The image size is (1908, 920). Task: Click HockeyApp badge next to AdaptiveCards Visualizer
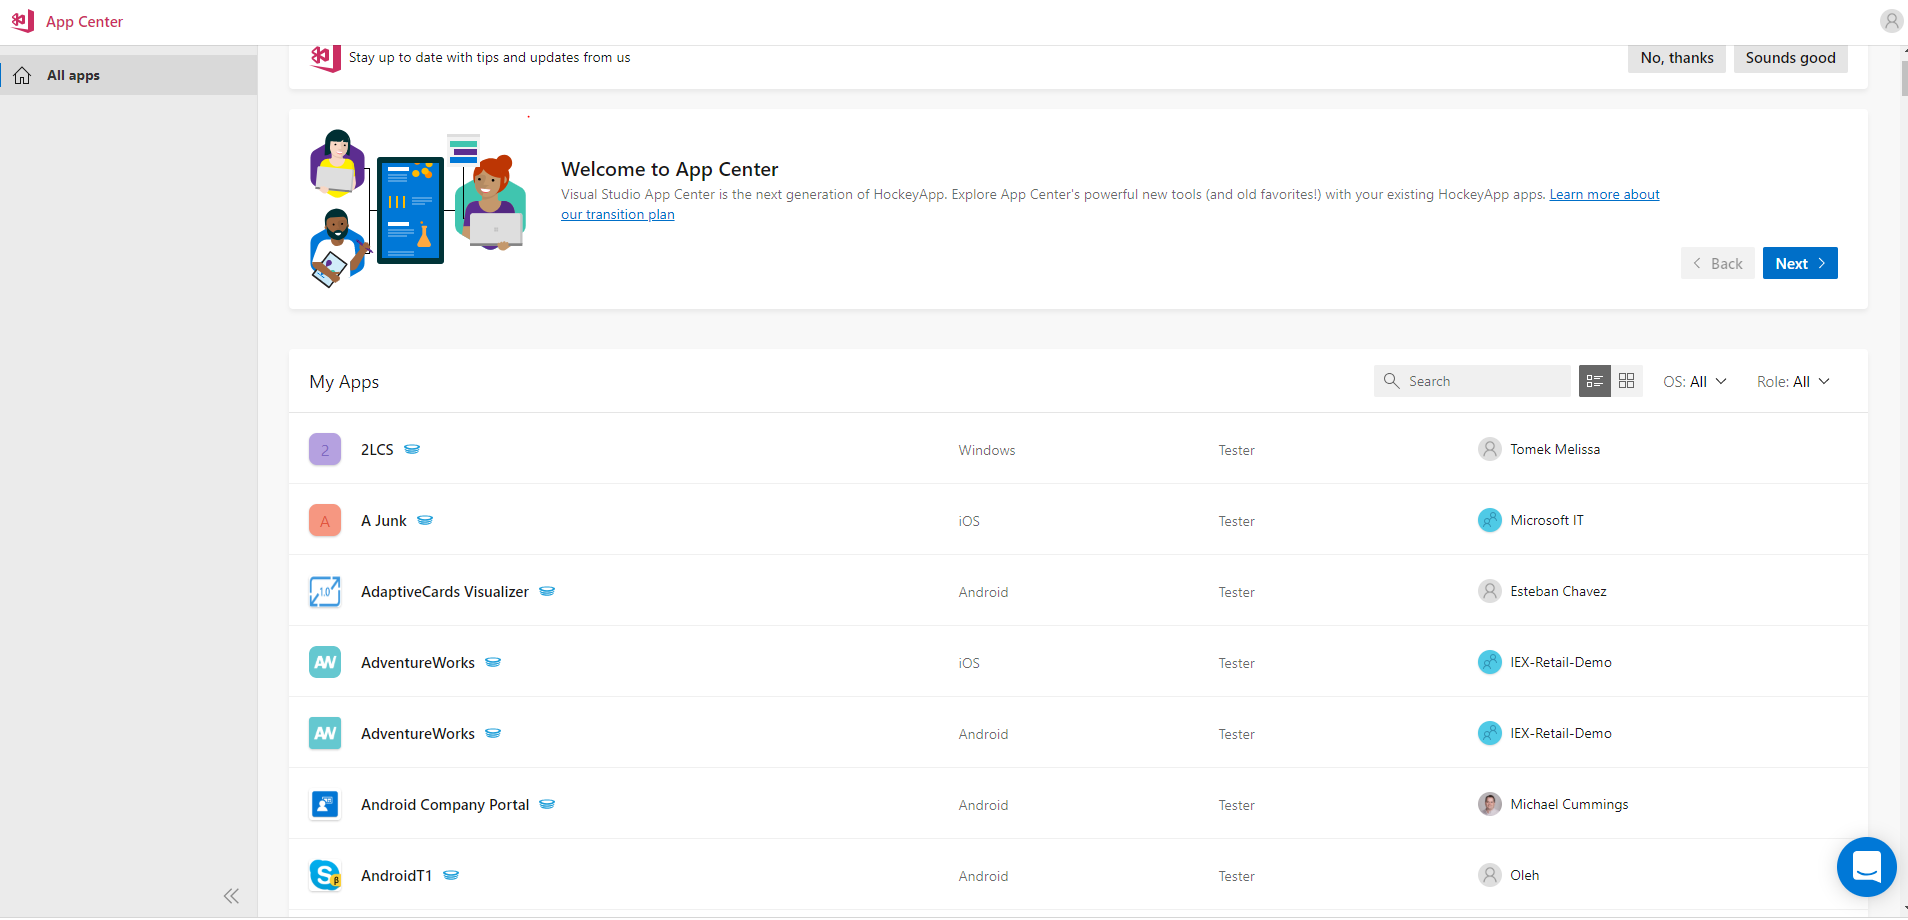[547, 592]
